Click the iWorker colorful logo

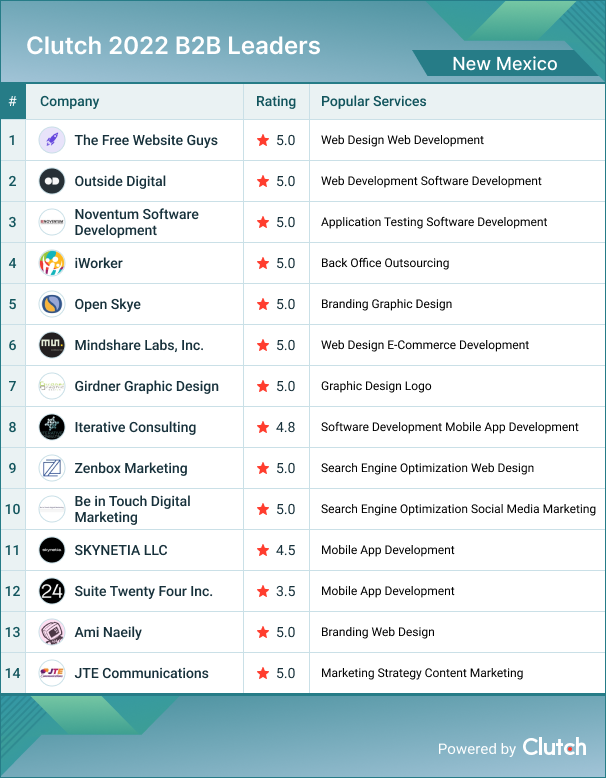coord(52,263)
